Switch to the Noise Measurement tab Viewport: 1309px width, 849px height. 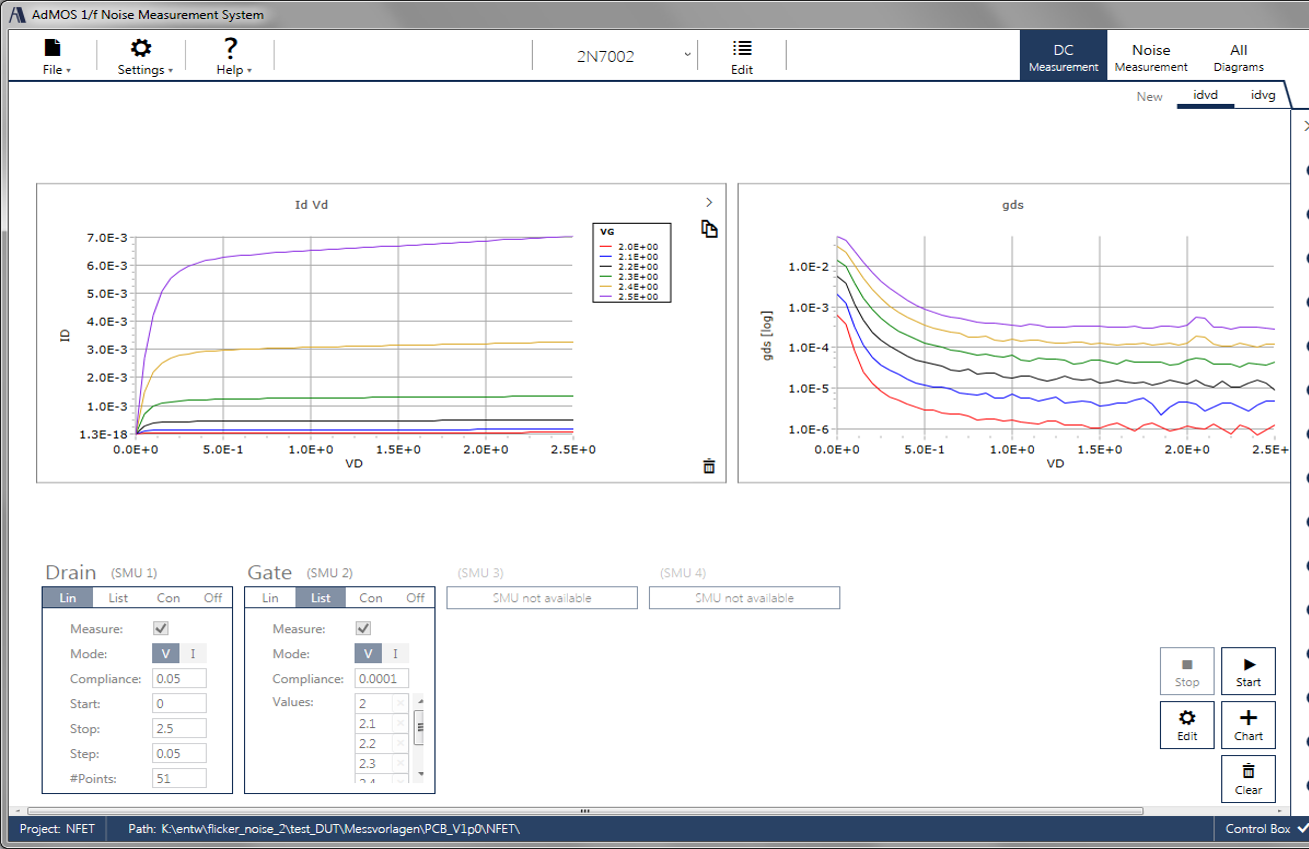(x=1151, y=57)
